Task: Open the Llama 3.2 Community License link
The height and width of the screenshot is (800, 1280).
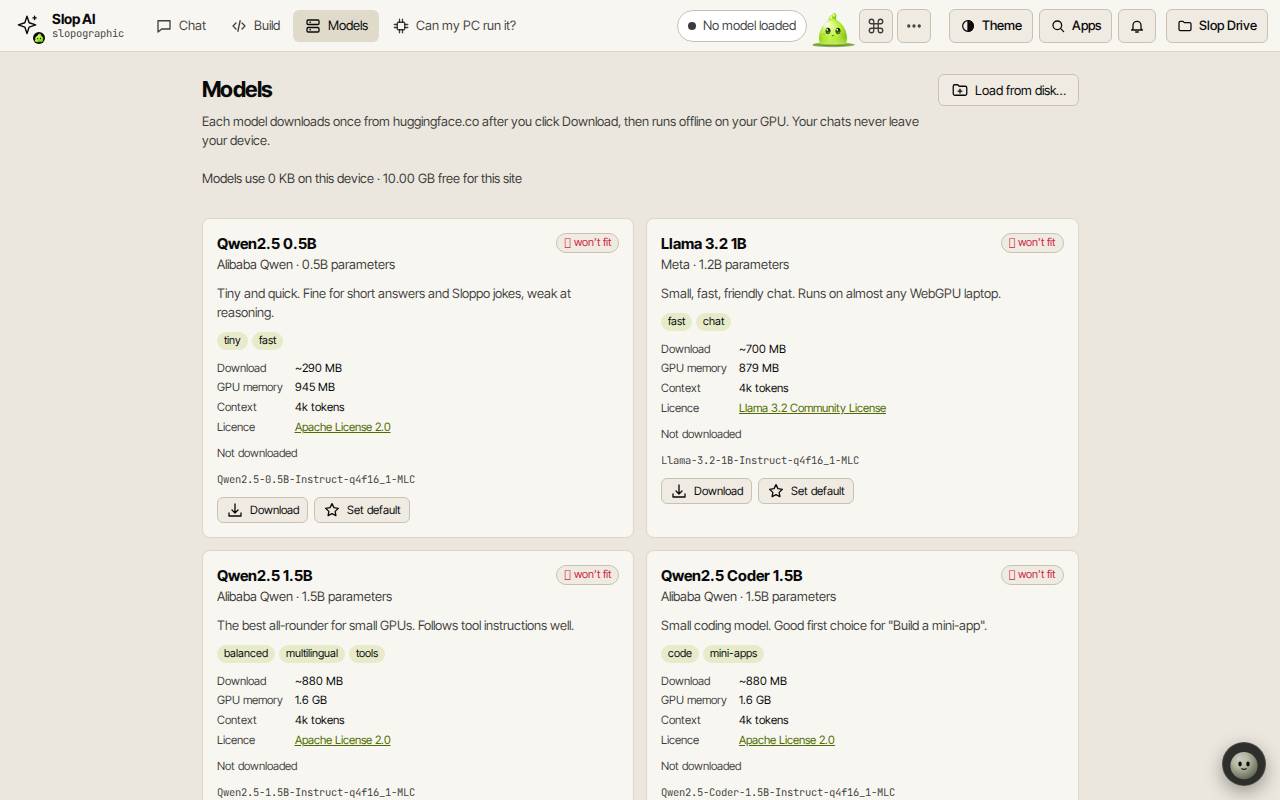Action: pyautogui.click(x=812, y=408)
